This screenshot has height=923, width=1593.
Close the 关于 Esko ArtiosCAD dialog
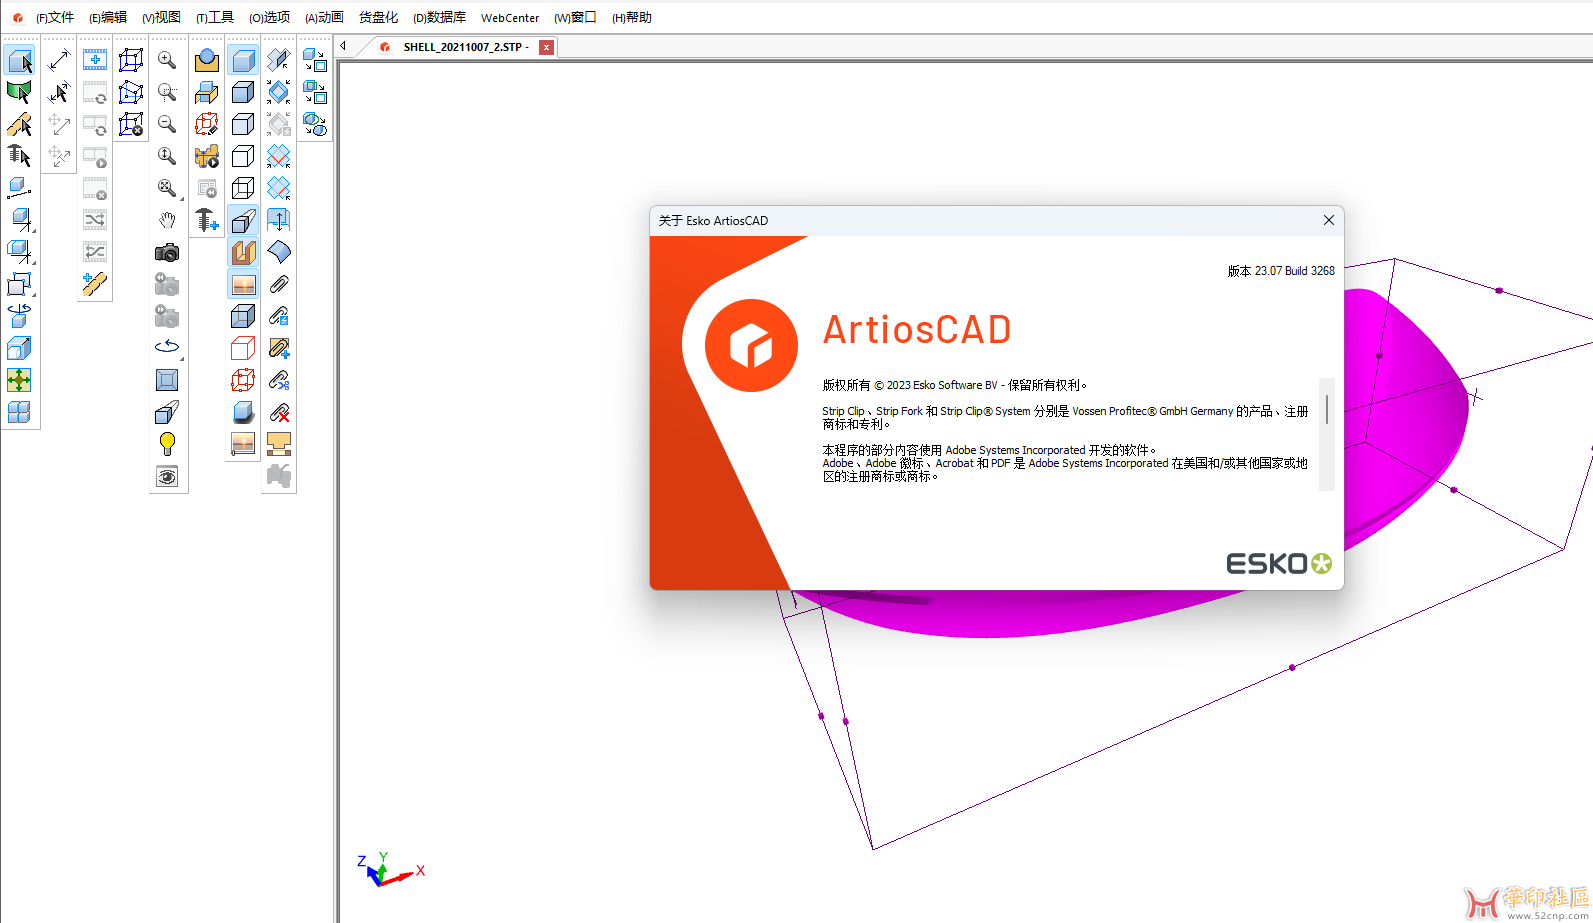coord(1328,220)
